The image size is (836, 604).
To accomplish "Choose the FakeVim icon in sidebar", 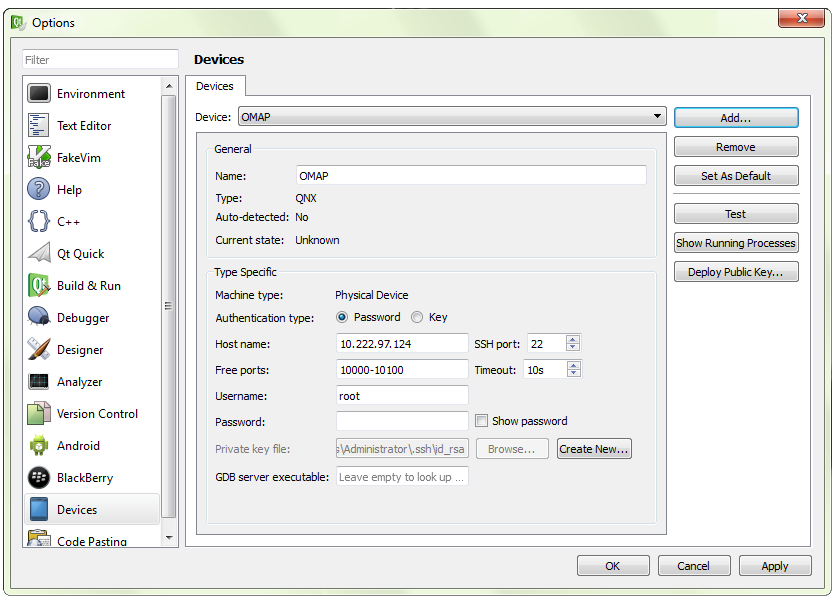I will 39,158.
